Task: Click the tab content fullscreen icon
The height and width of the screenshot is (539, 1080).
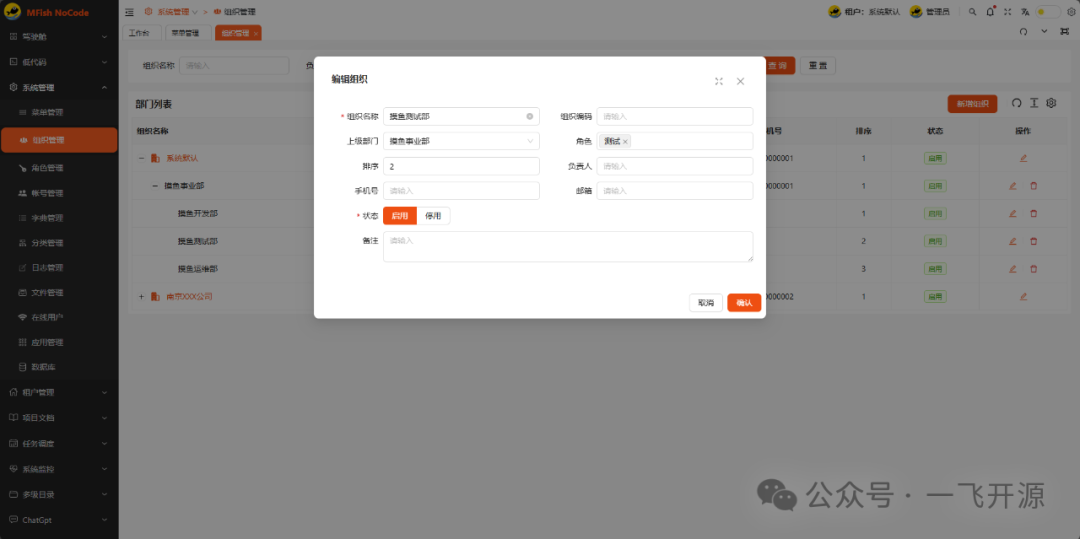Action: pyautogui.click(x=1065, y=32)
